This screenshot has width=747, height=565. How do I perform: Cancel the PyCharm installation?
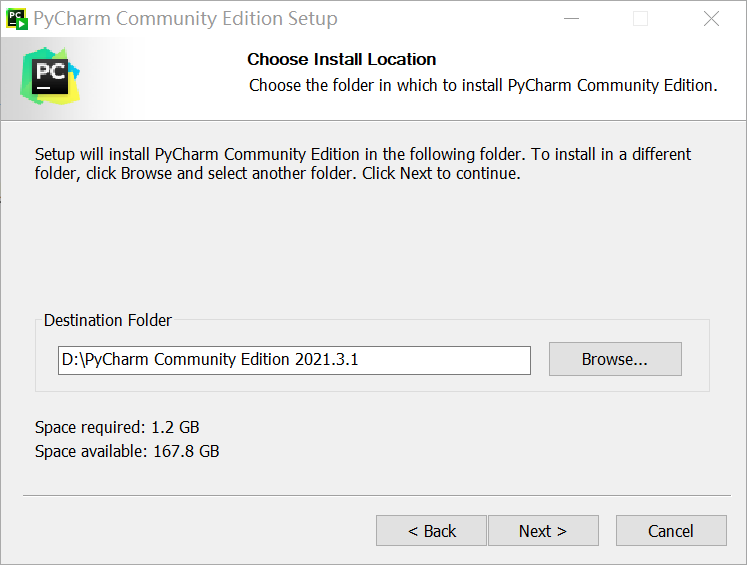coord(670,531)
